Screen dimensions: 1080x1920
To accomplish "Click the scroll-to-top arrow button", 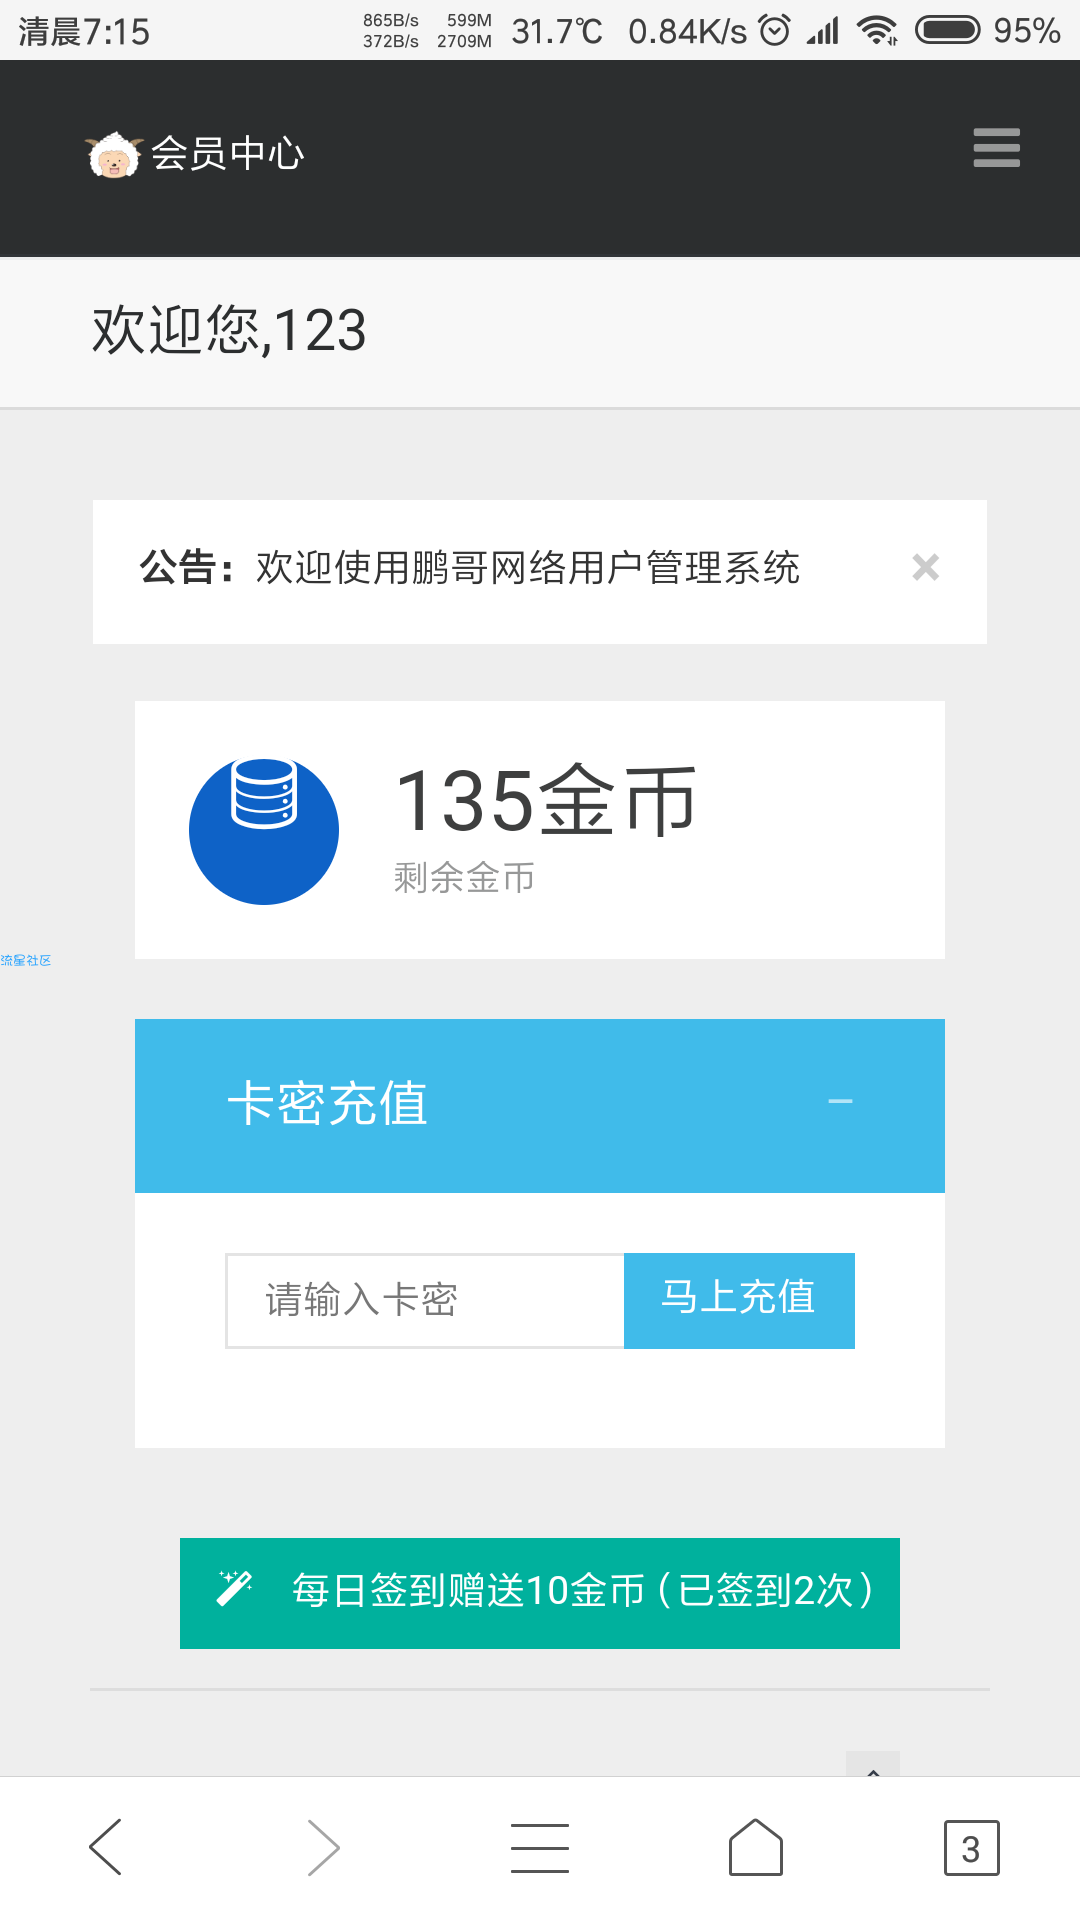I will click(x=873, y=1766).
